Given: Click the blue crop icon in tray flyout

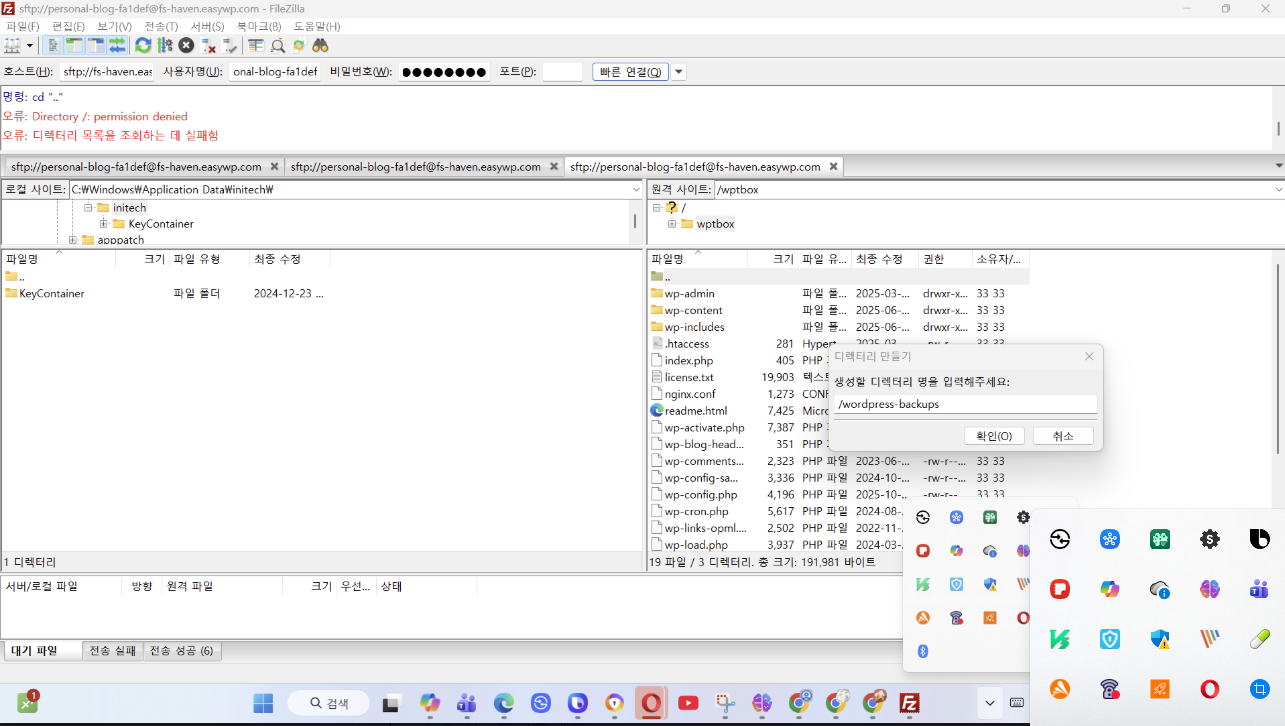Looking at the screenshot, I should coord(1259,689).
